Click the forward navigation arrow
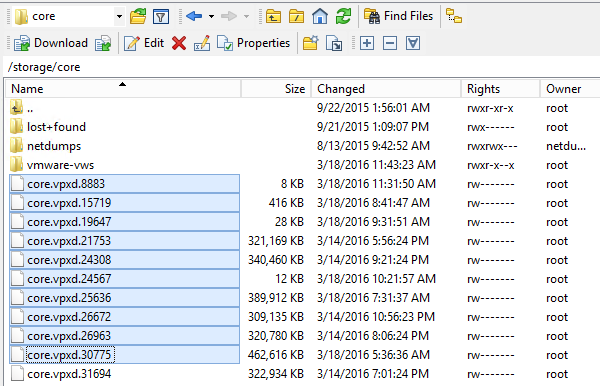The image size is (600, 386). pyautogui.click(x=229, y=16)
